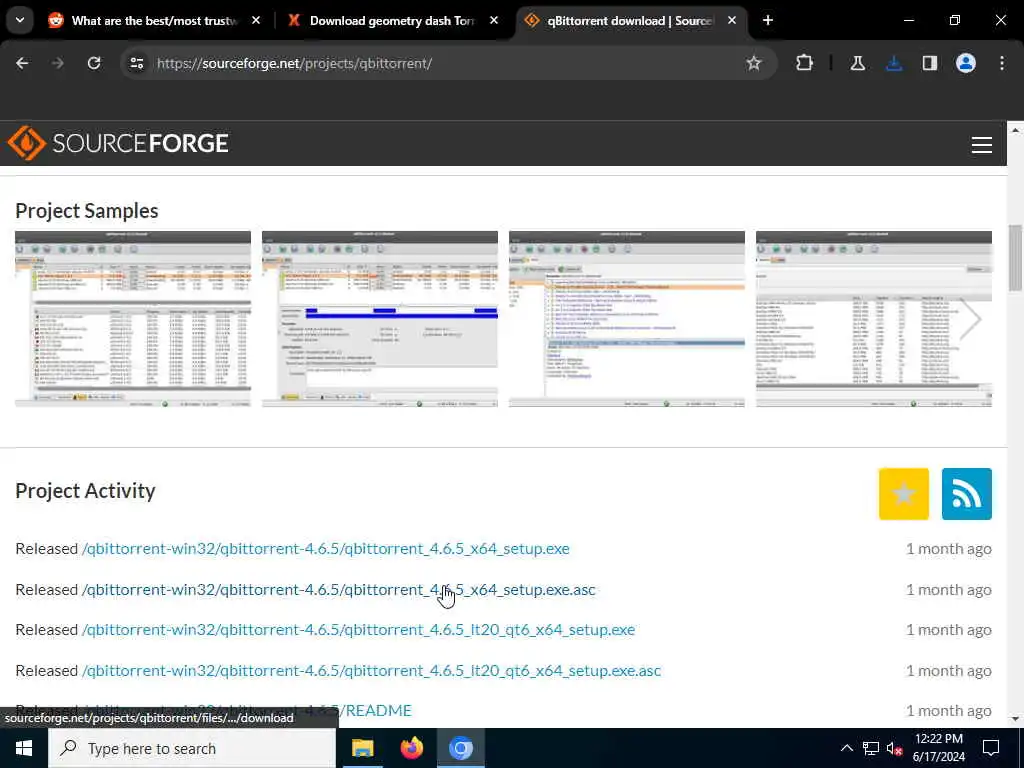The image size is (1024, 768).
Task: Click the scrollbar down arrow
Action: tap(1015, 719)
